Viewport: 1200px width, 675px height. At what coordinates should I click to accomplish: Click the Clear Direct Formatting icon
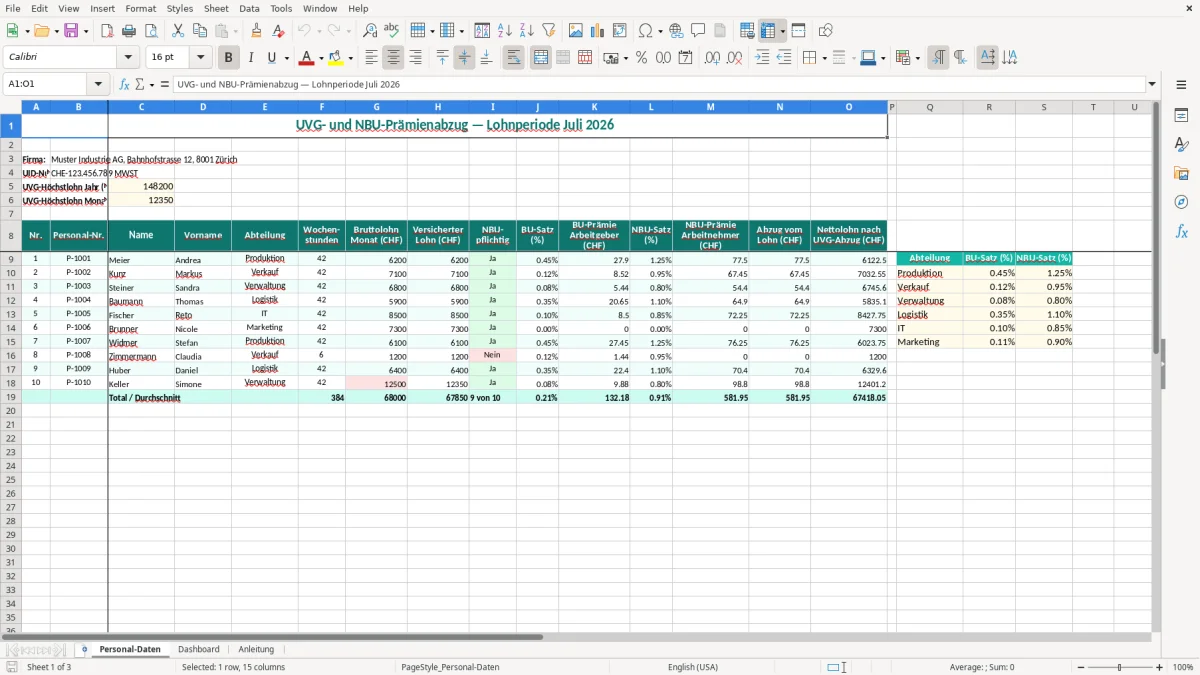278,31
